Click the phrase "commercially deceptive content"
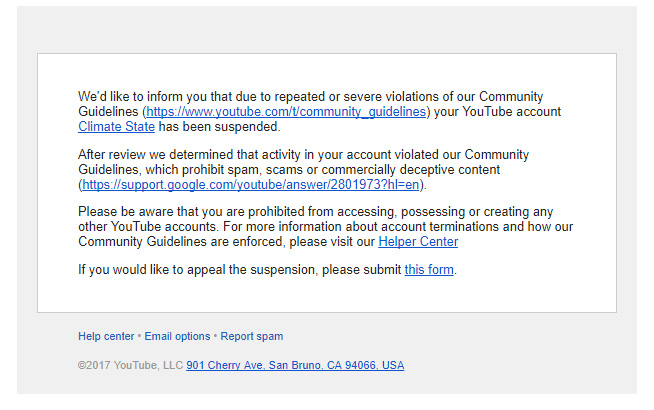The image size is (654, 410). coord(400,170)
